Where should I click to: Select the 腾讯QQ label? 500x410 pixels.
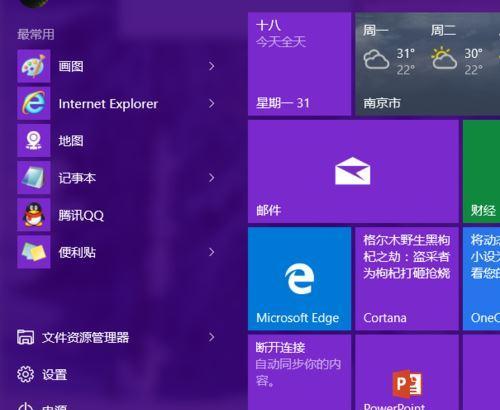(81, 215)
